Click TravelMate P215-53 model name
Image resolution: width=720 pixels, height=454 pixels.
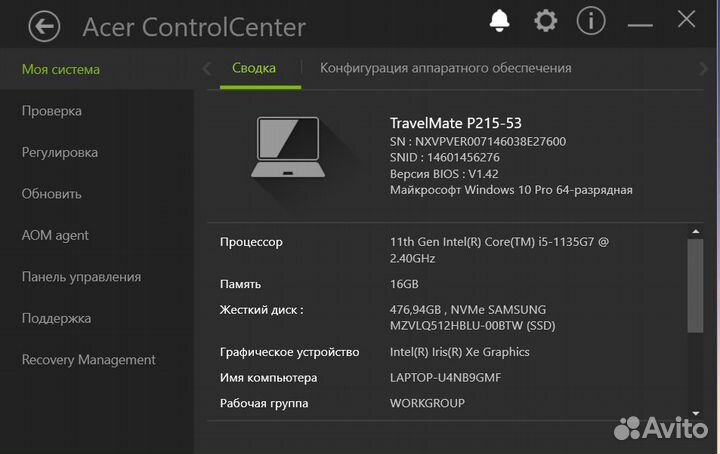456,123
